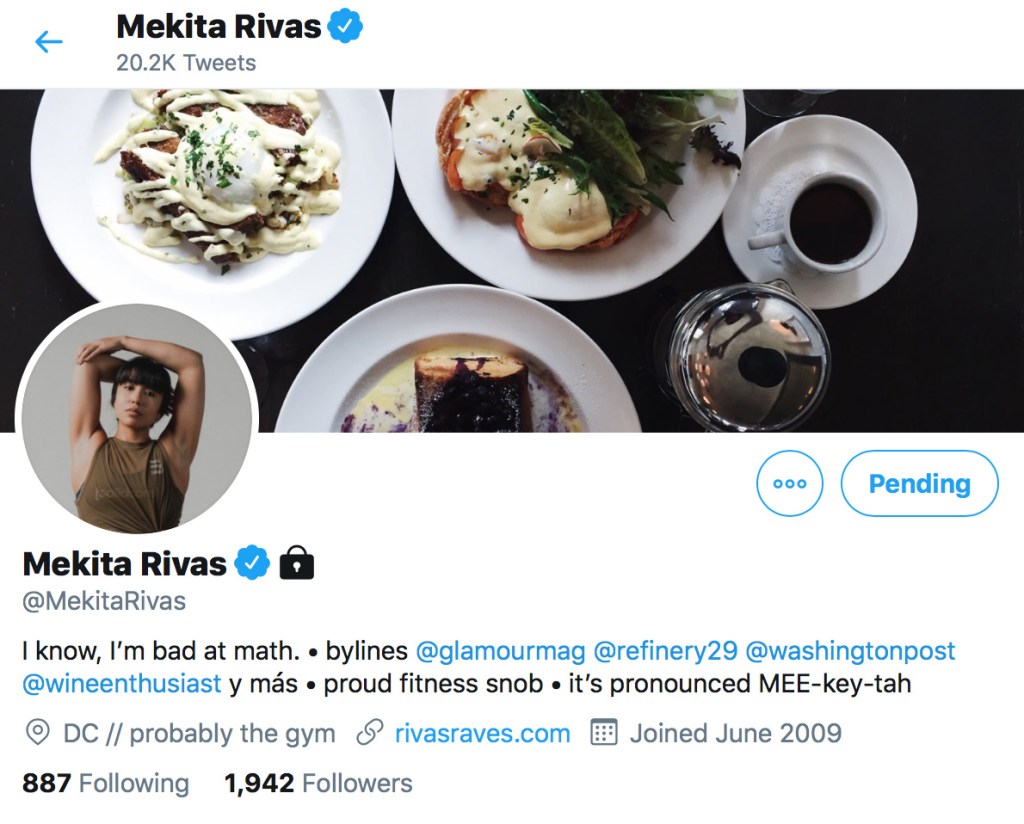Click the 20.2K Tweets count in header

click(x=186, y=63)
